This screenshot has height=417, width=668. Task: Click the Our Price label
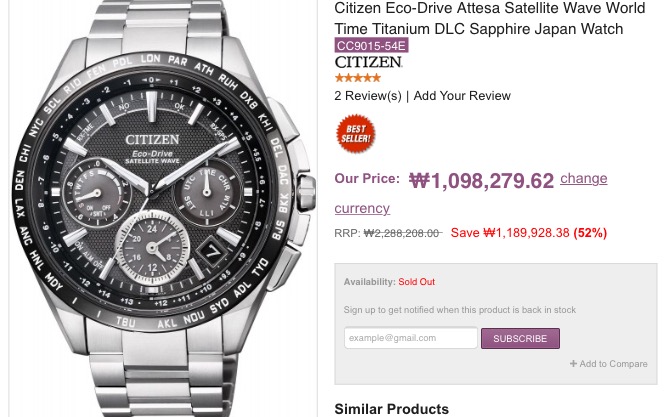tap(367, 180)
